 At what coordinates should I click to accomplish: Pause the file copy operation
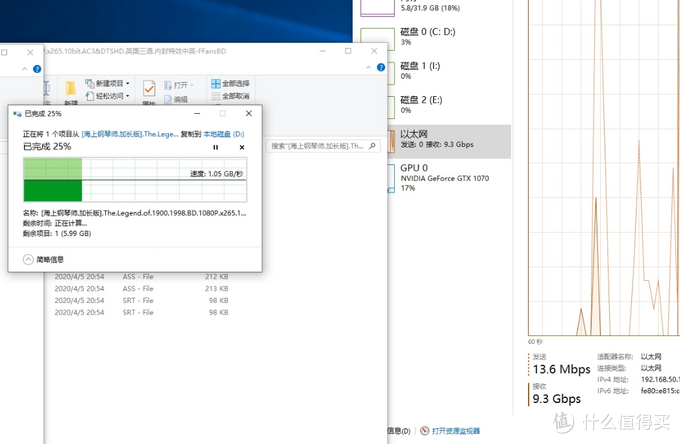pyautogui.click(x=216, y=147)
